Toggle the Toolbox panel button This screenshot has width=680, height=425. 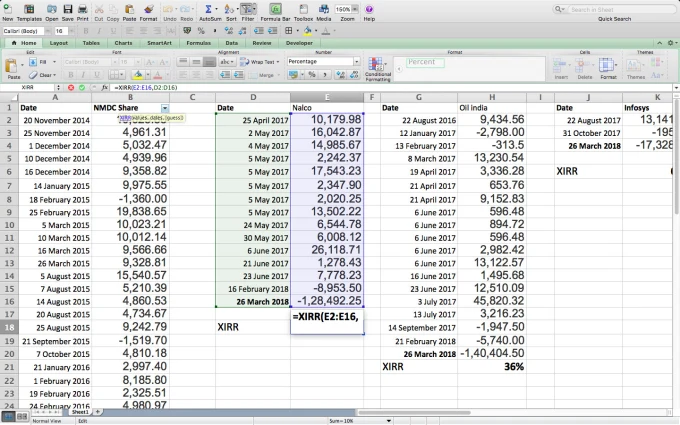click(304, 10)
